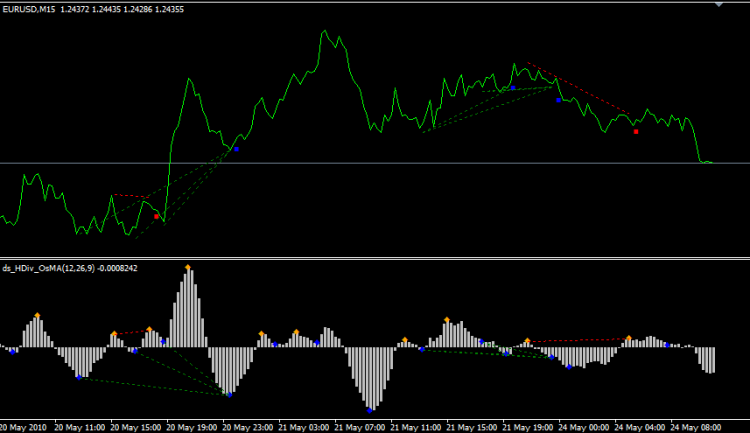750x433 pixels.
Task: Select the red square marker near 20 May 19:00
Action: coord(156,217)
